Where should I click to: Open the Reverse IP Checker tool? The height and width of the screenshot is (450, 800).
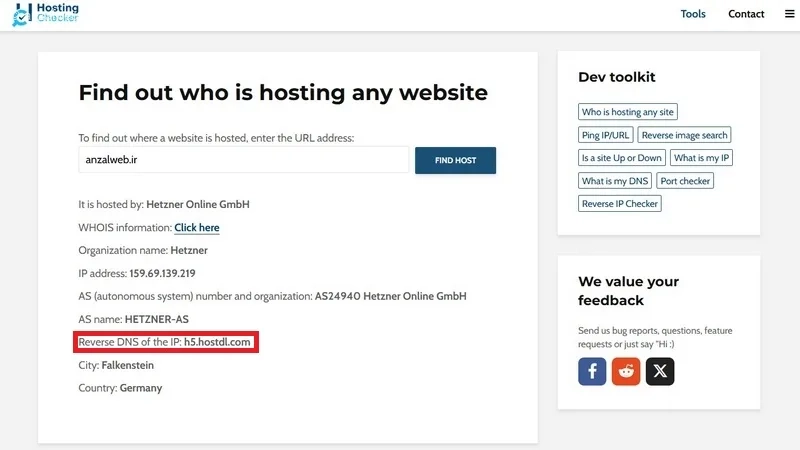coord(619,204)
